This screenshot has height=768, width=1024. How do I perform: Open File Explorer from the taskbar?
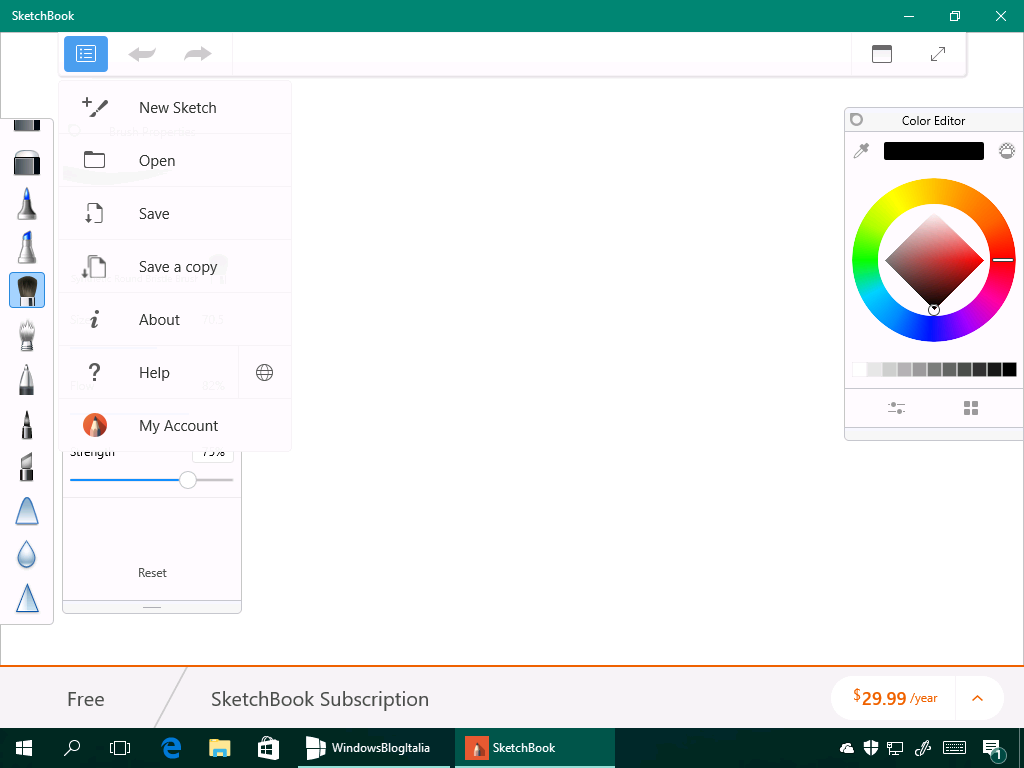point(219,748)
